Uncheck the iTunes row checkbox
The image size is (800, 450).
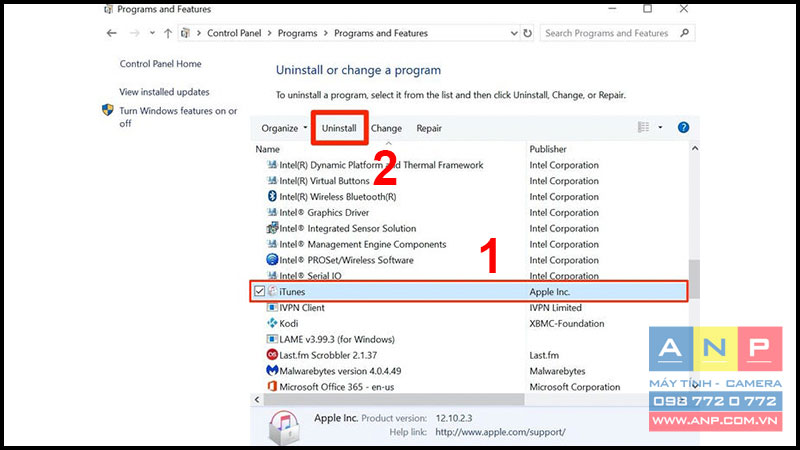coord(259,291)
